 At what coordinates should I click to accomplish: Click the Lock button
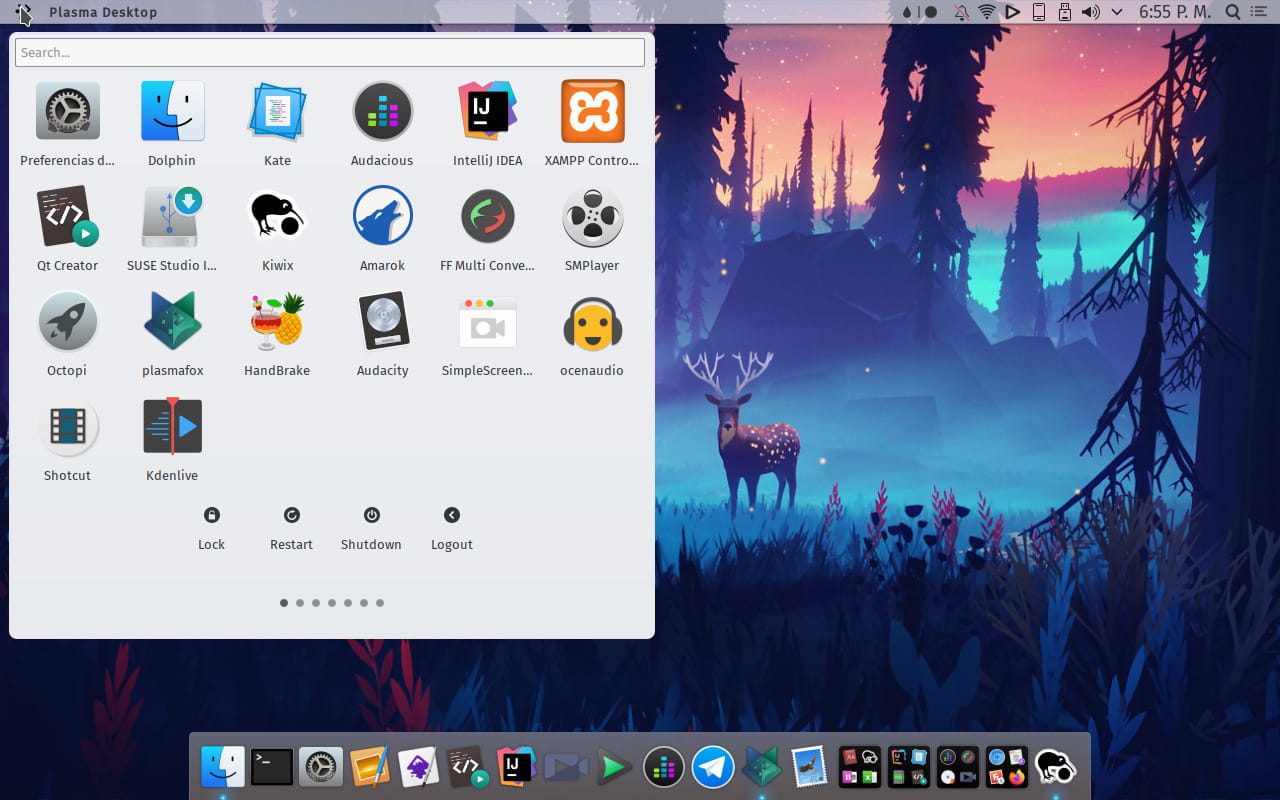[x=211, y=529]
